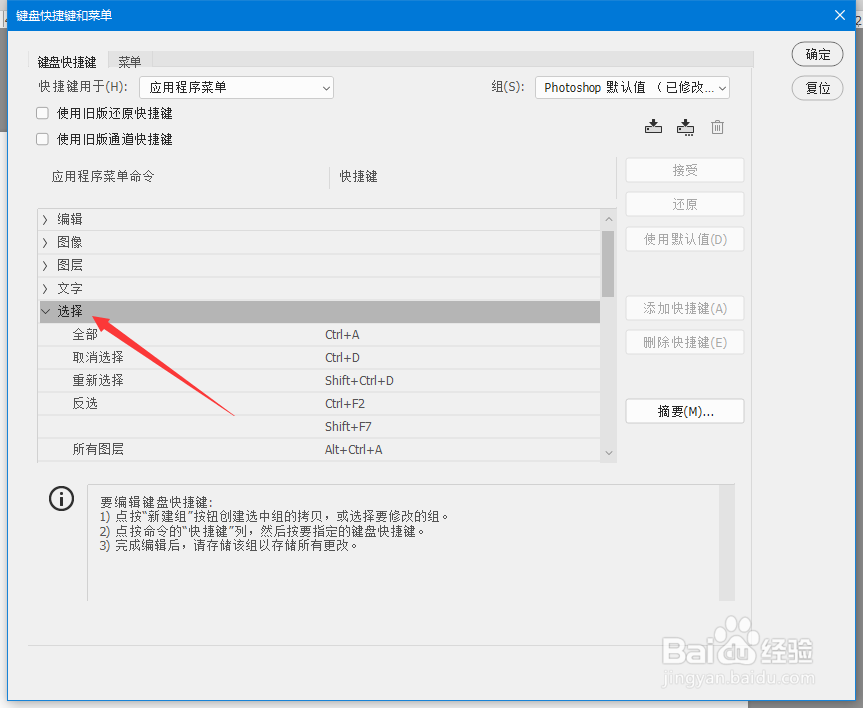The width and height of the screenshot is (863, 708).
Task: Create a new set based on current shortcuts
Action: (685, 127)
